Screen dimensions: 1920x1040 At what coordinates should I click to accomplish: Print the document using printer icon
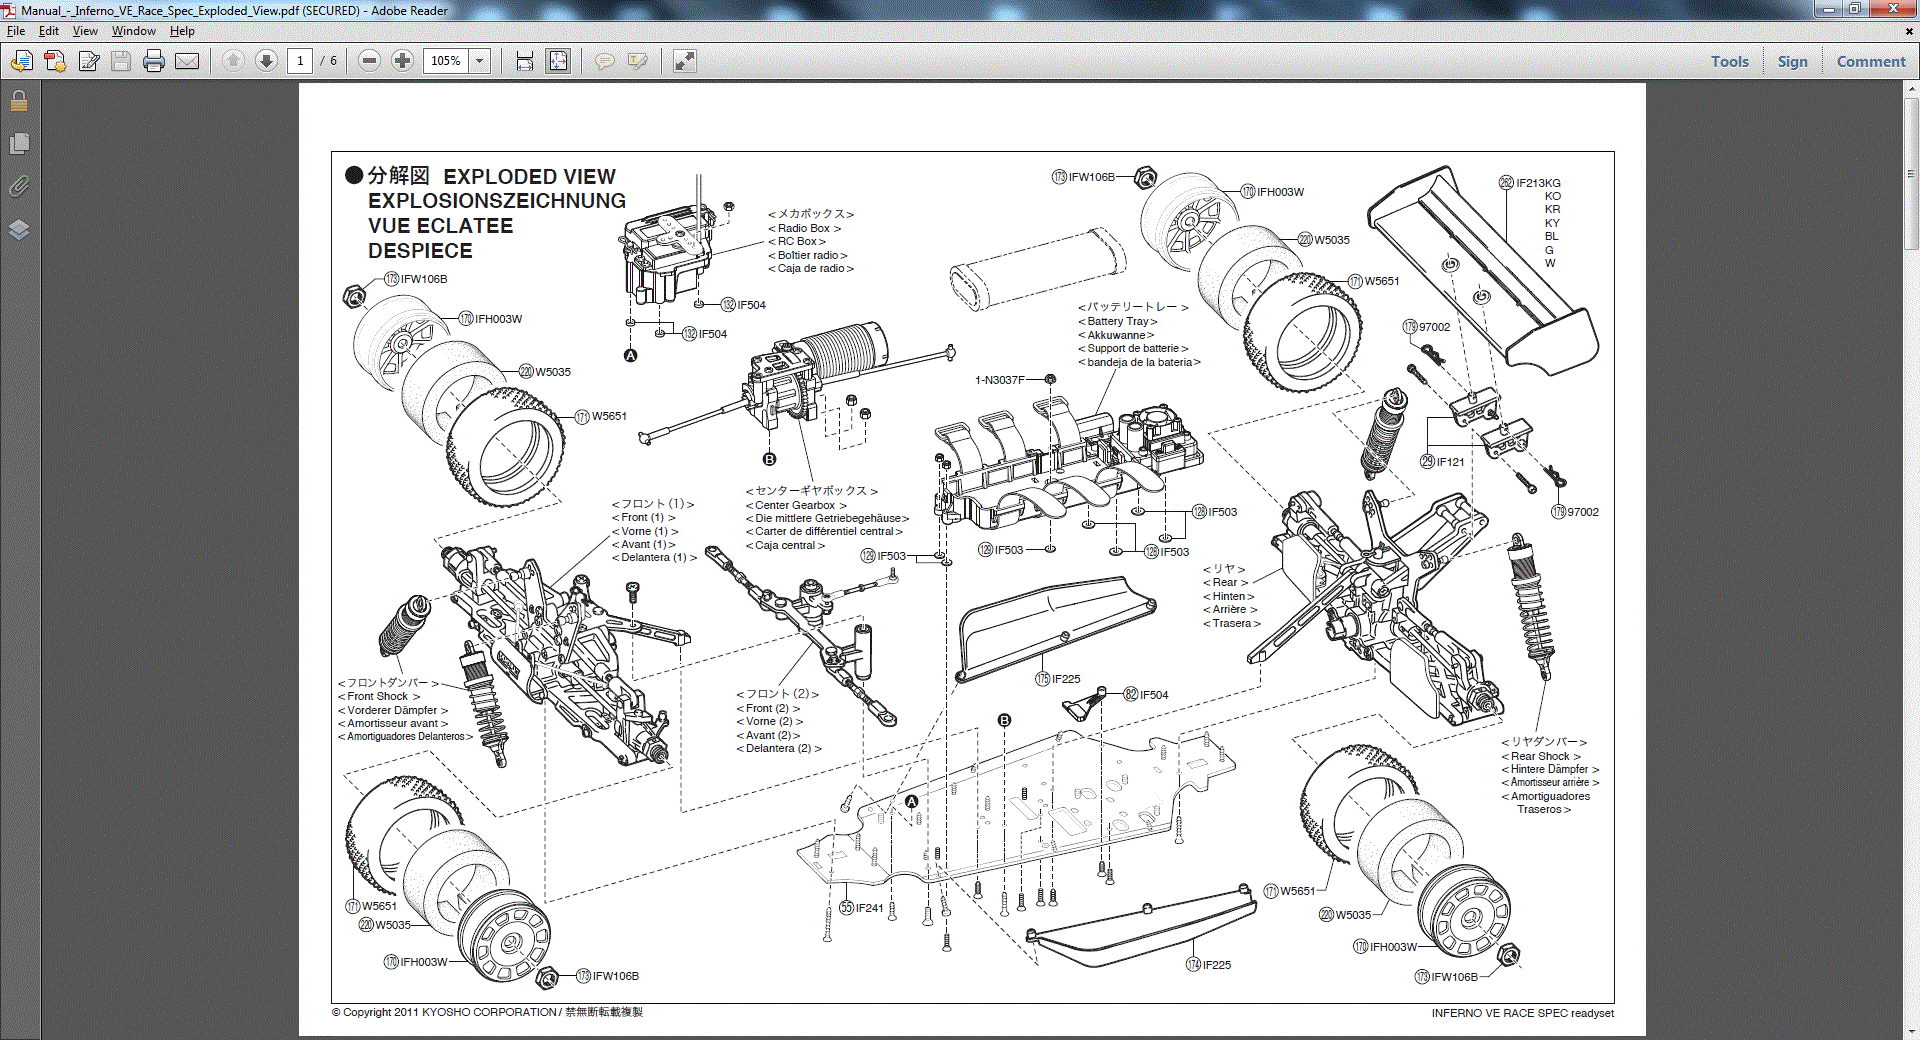tap(154, 61)
